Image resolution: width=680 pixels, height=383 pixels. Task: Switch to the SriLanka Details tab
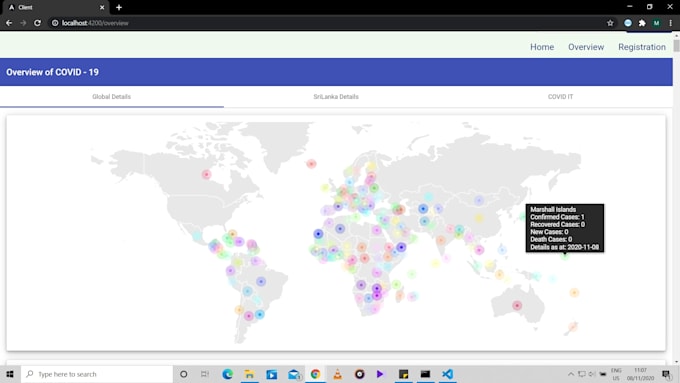tap(336, 97)
